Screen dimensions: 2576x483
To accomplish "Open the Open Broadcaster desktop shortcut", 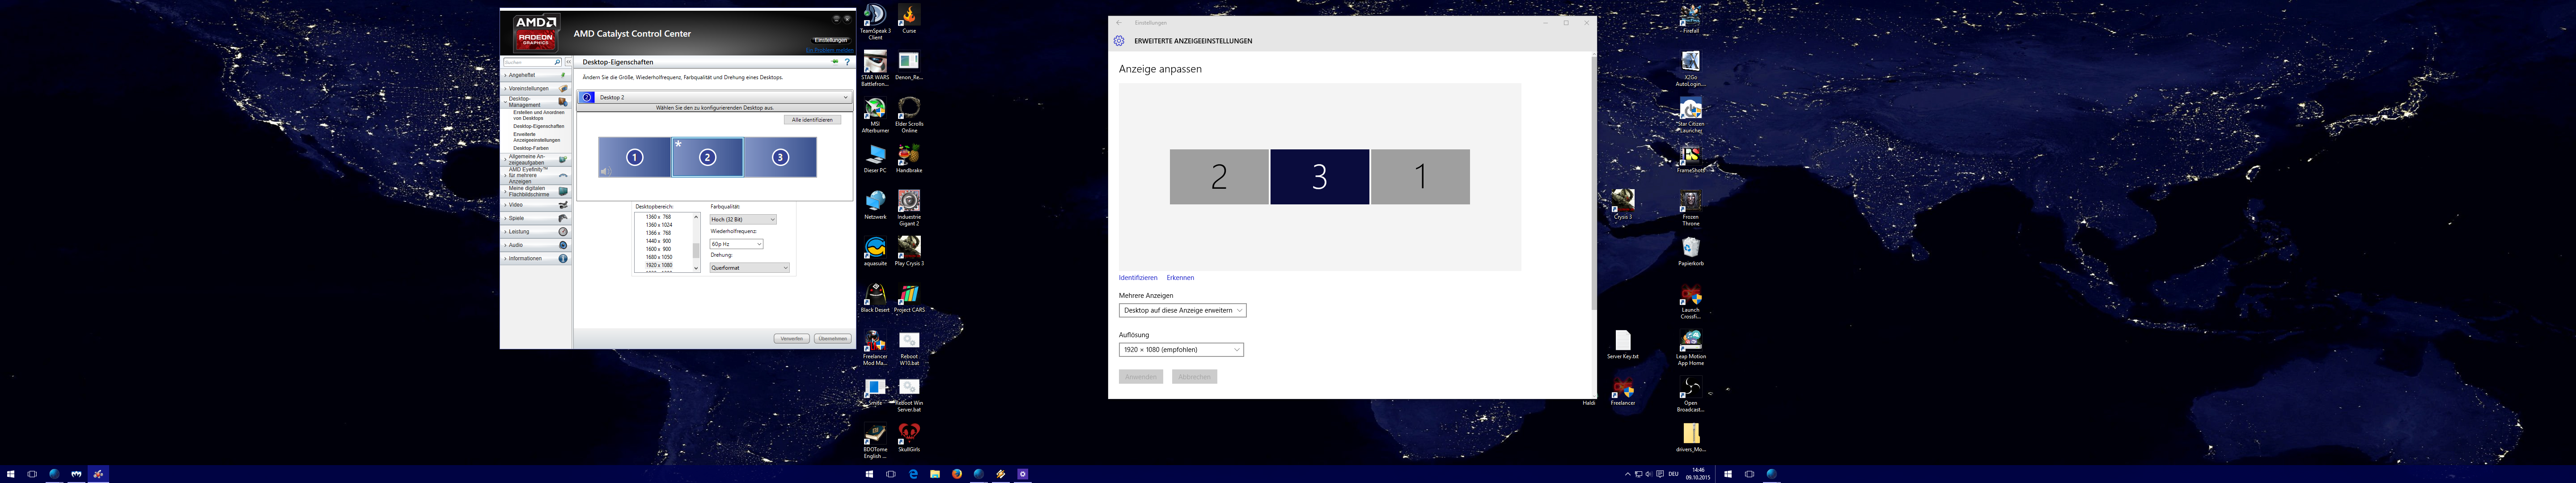I will [1690, 394].
